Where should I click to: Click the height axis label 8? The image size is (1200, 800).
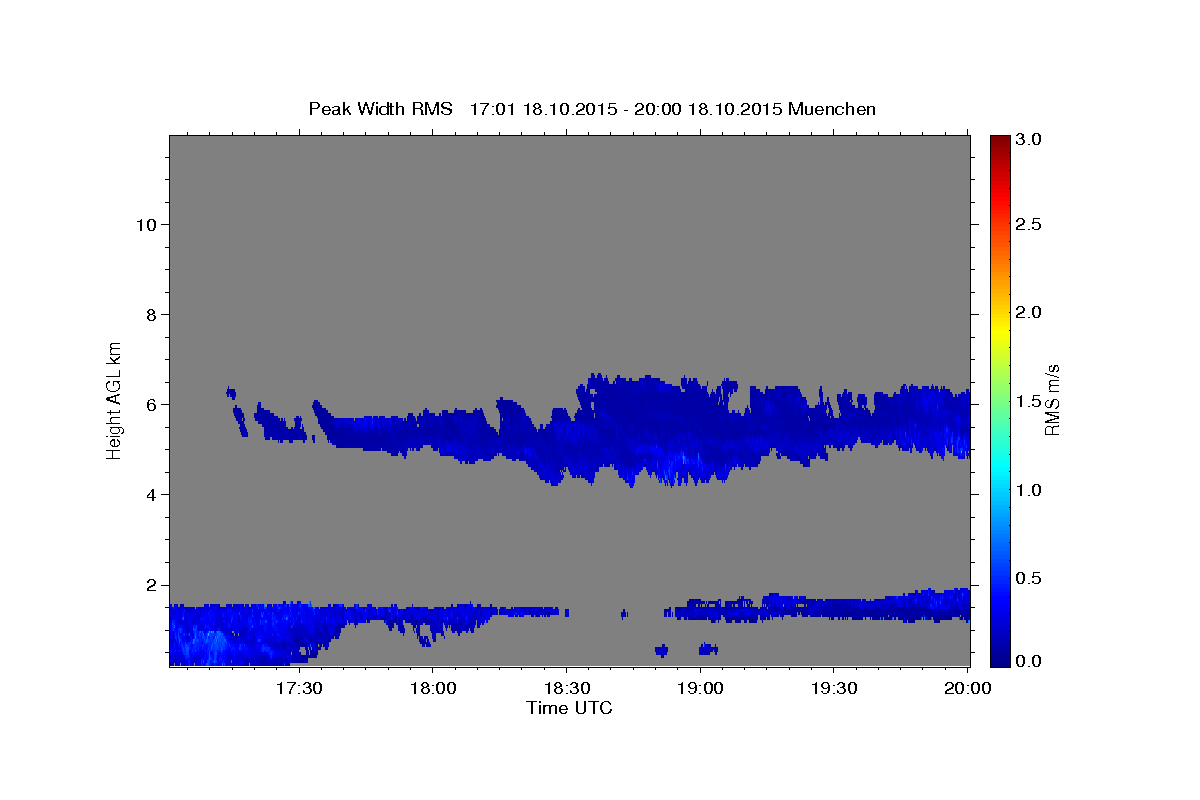coord(152,314)
